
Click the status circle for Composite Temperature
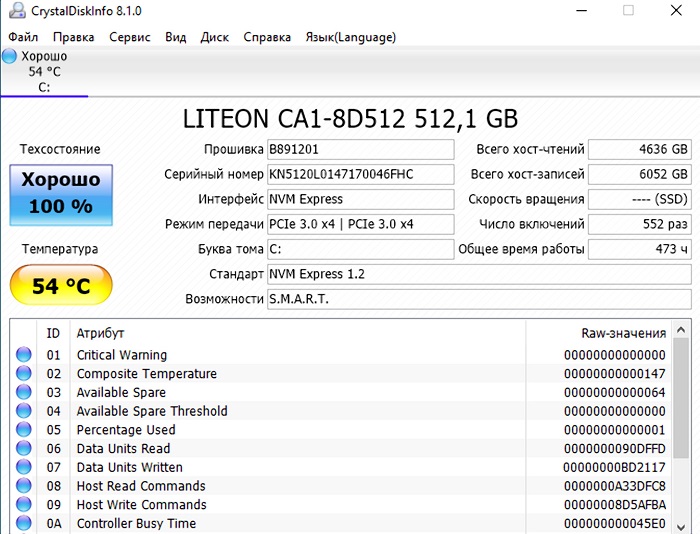pyautogui.click(x=24, y=373)
